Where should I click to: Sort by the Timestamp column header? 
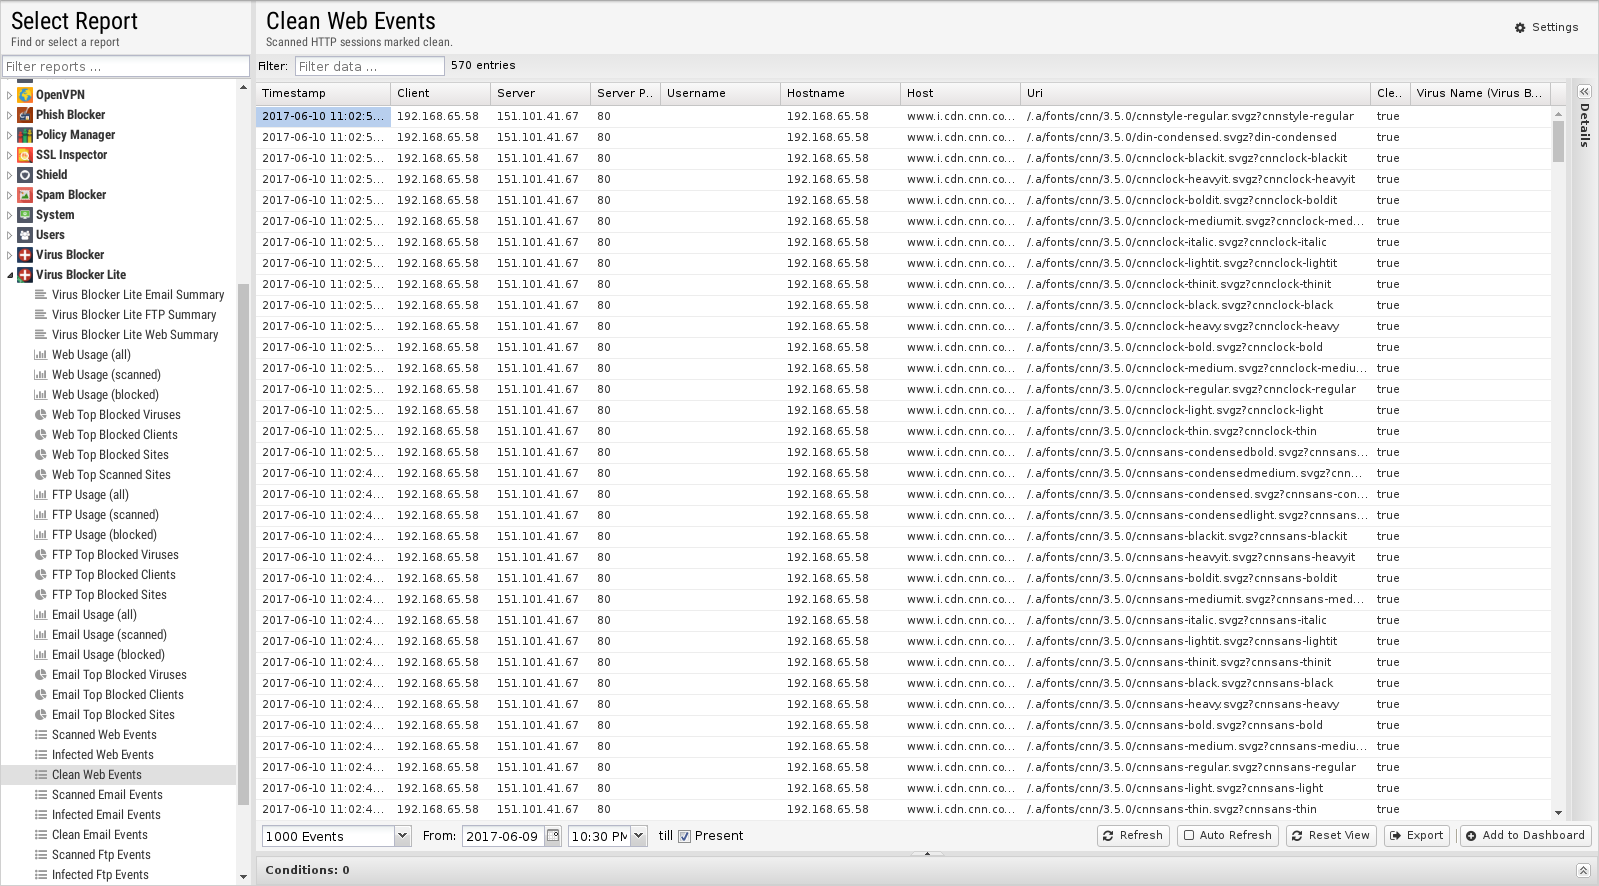click(x=323, y=93)
